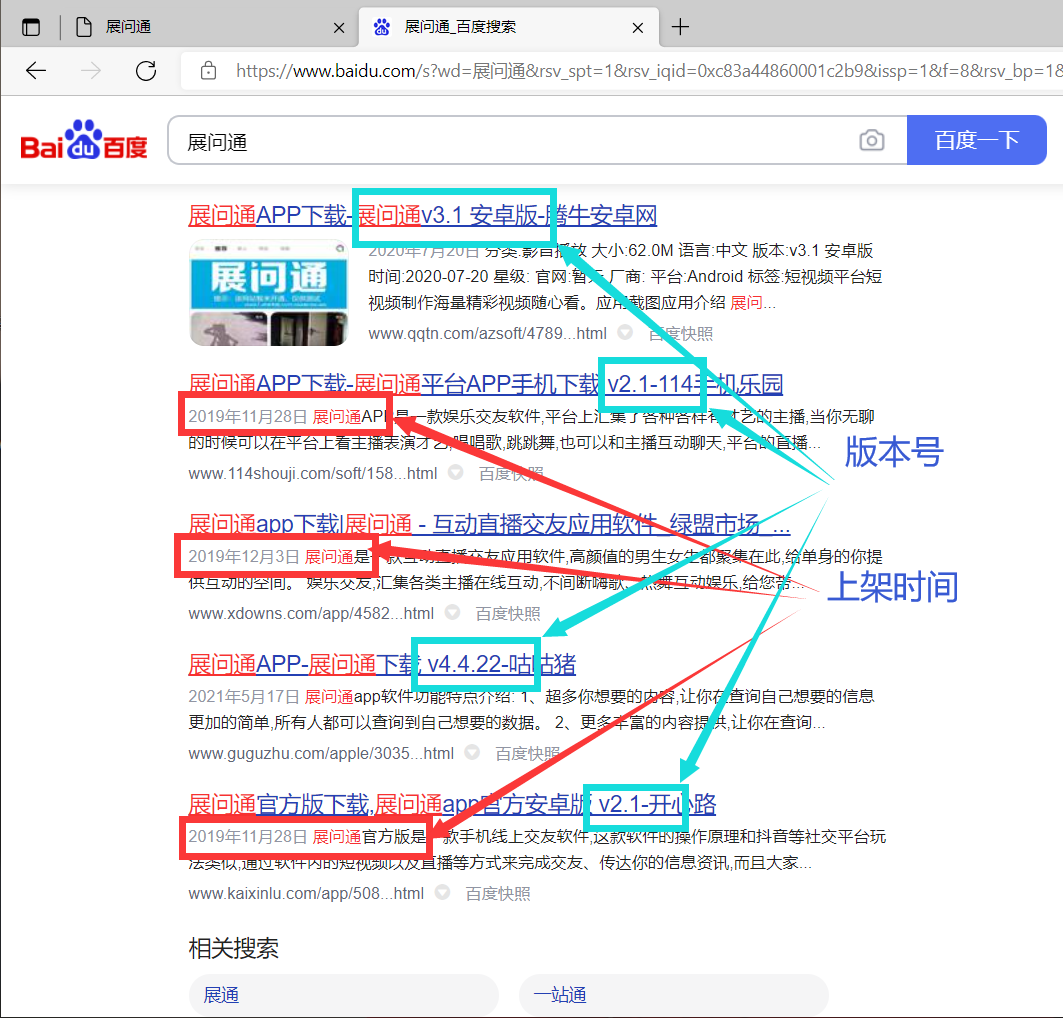The height and width of the screenshot is (1018, 1063).
Task: Open the tab actions menu icon
Action: tap(31, 27)
